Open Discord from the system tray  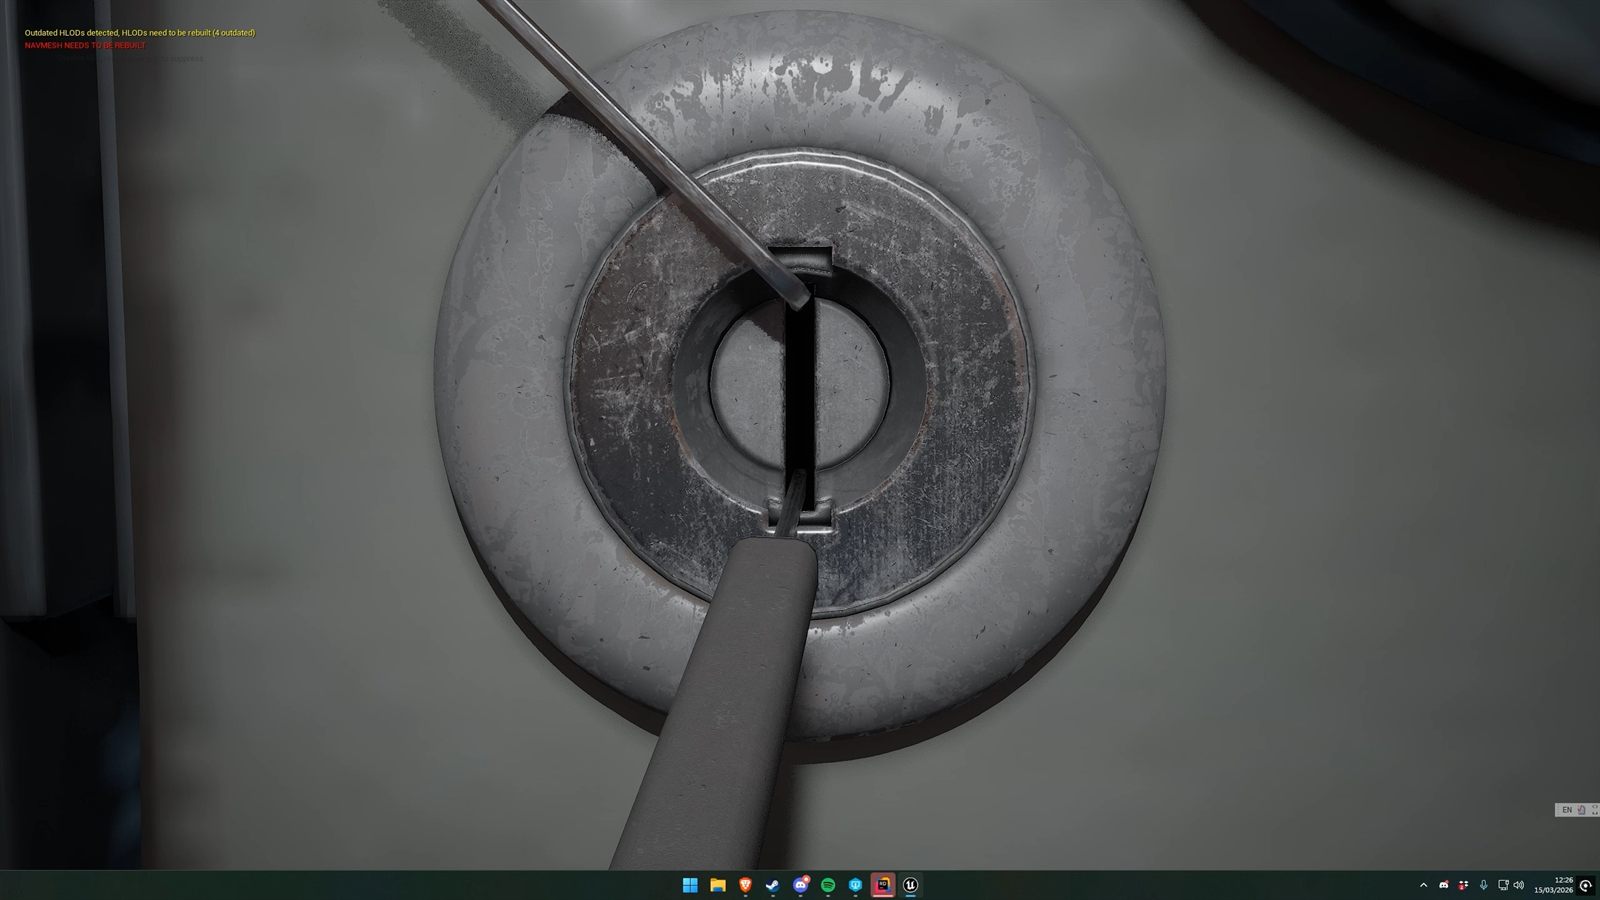pos(1443,885)
